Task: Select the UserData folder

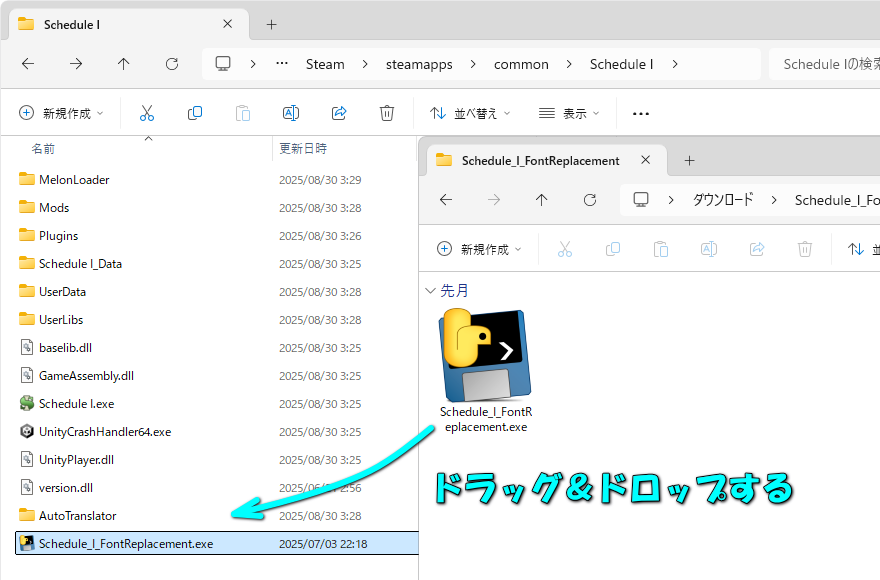Action: click(x=62, y=292)
